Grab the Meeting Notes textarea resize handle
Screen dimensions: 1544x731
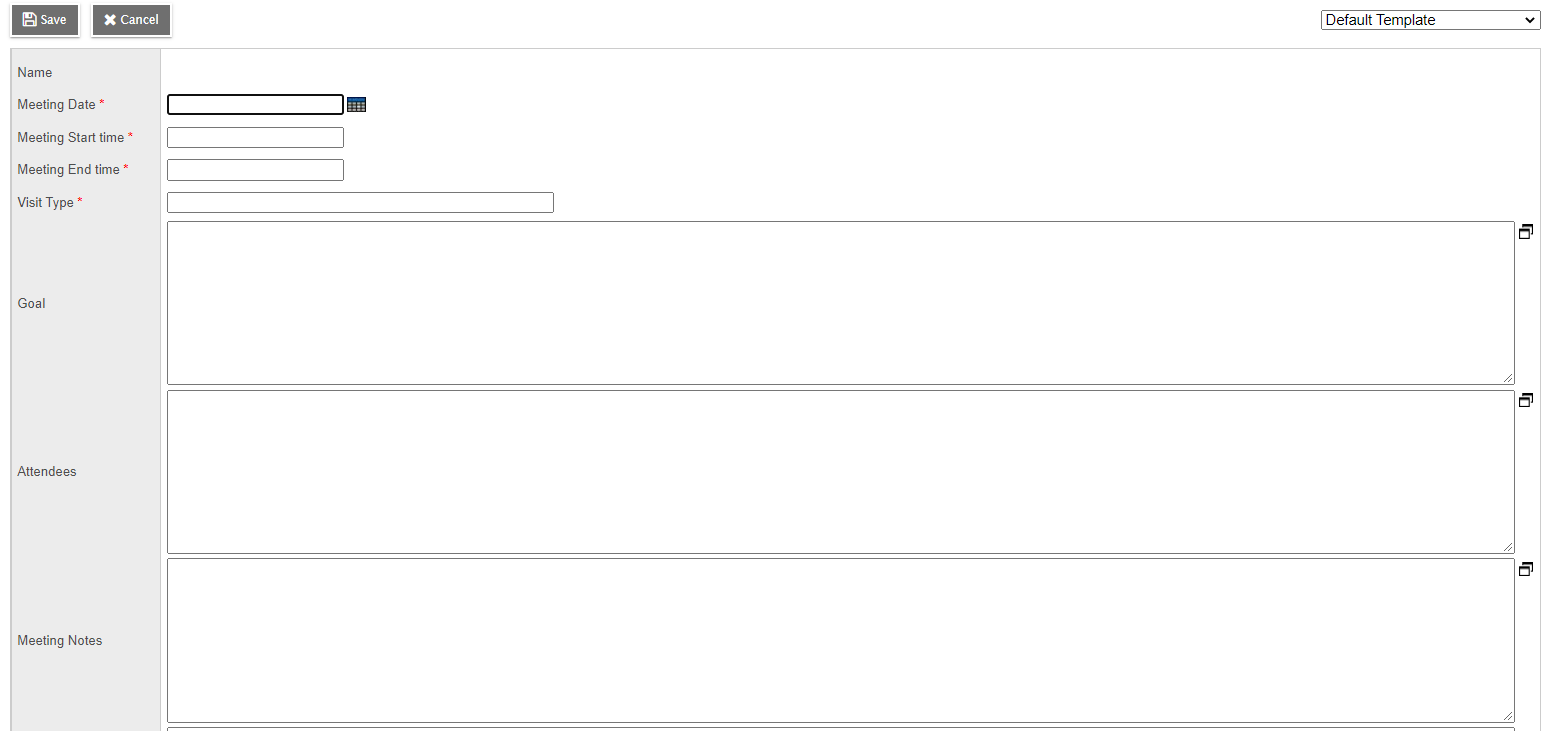pos(1508,716)
